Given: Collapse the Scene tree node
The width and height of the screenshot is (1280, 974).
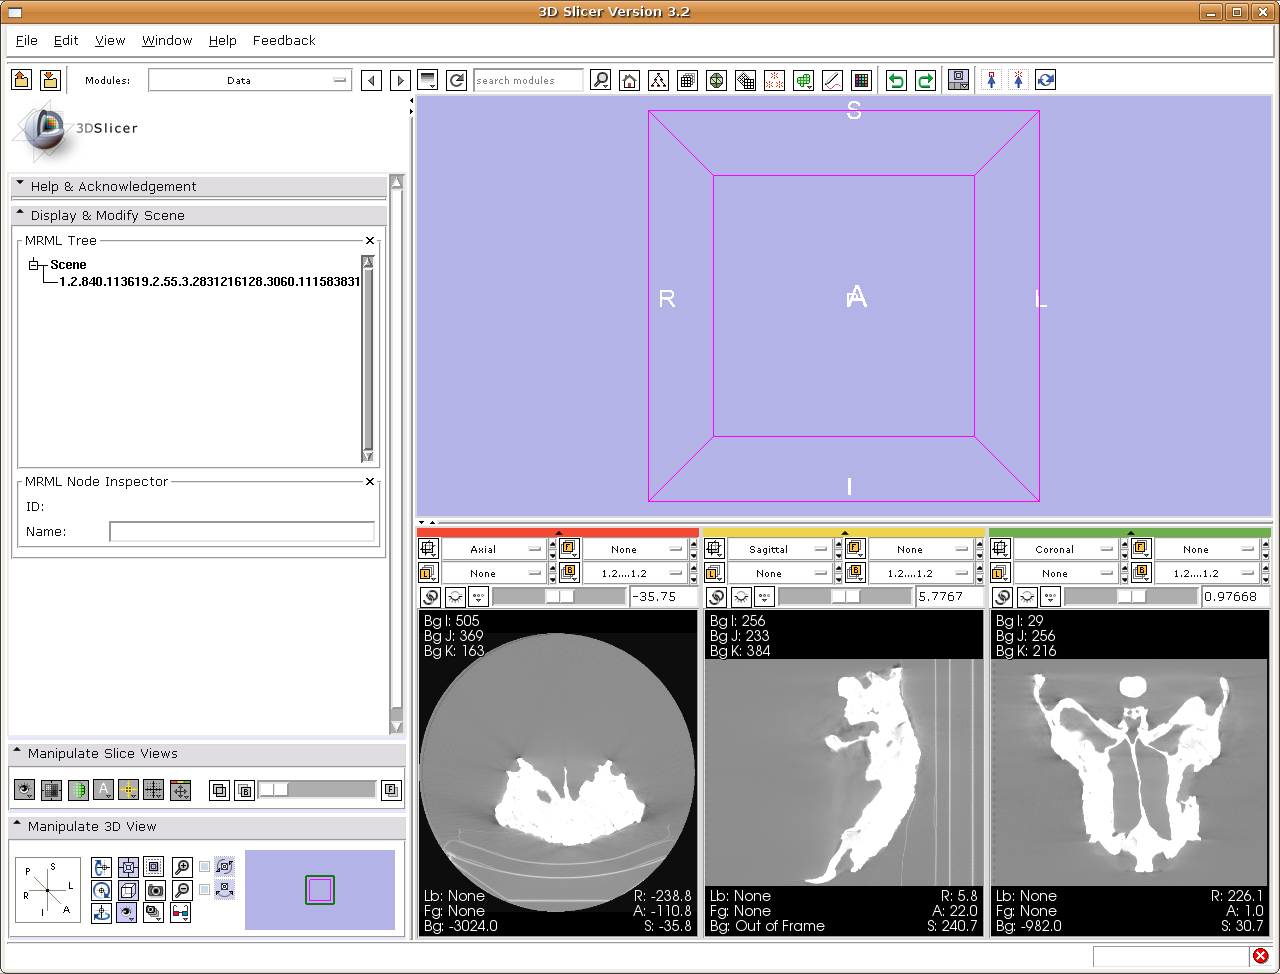Looking at the screenshot, I should [33, 265].
